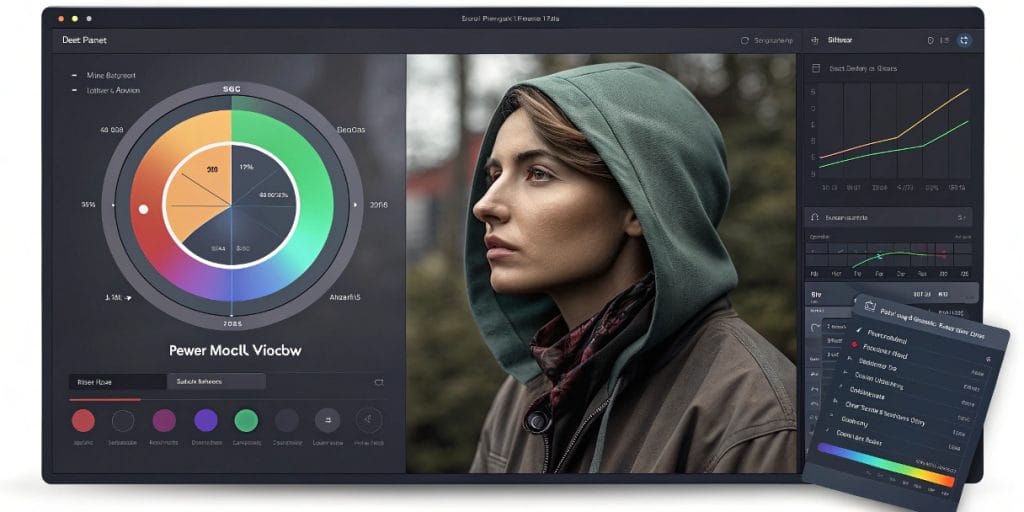This screenshot has height=512, width=1024.
Task: Click the blue sync circle button
Action: tap(964, 40)
